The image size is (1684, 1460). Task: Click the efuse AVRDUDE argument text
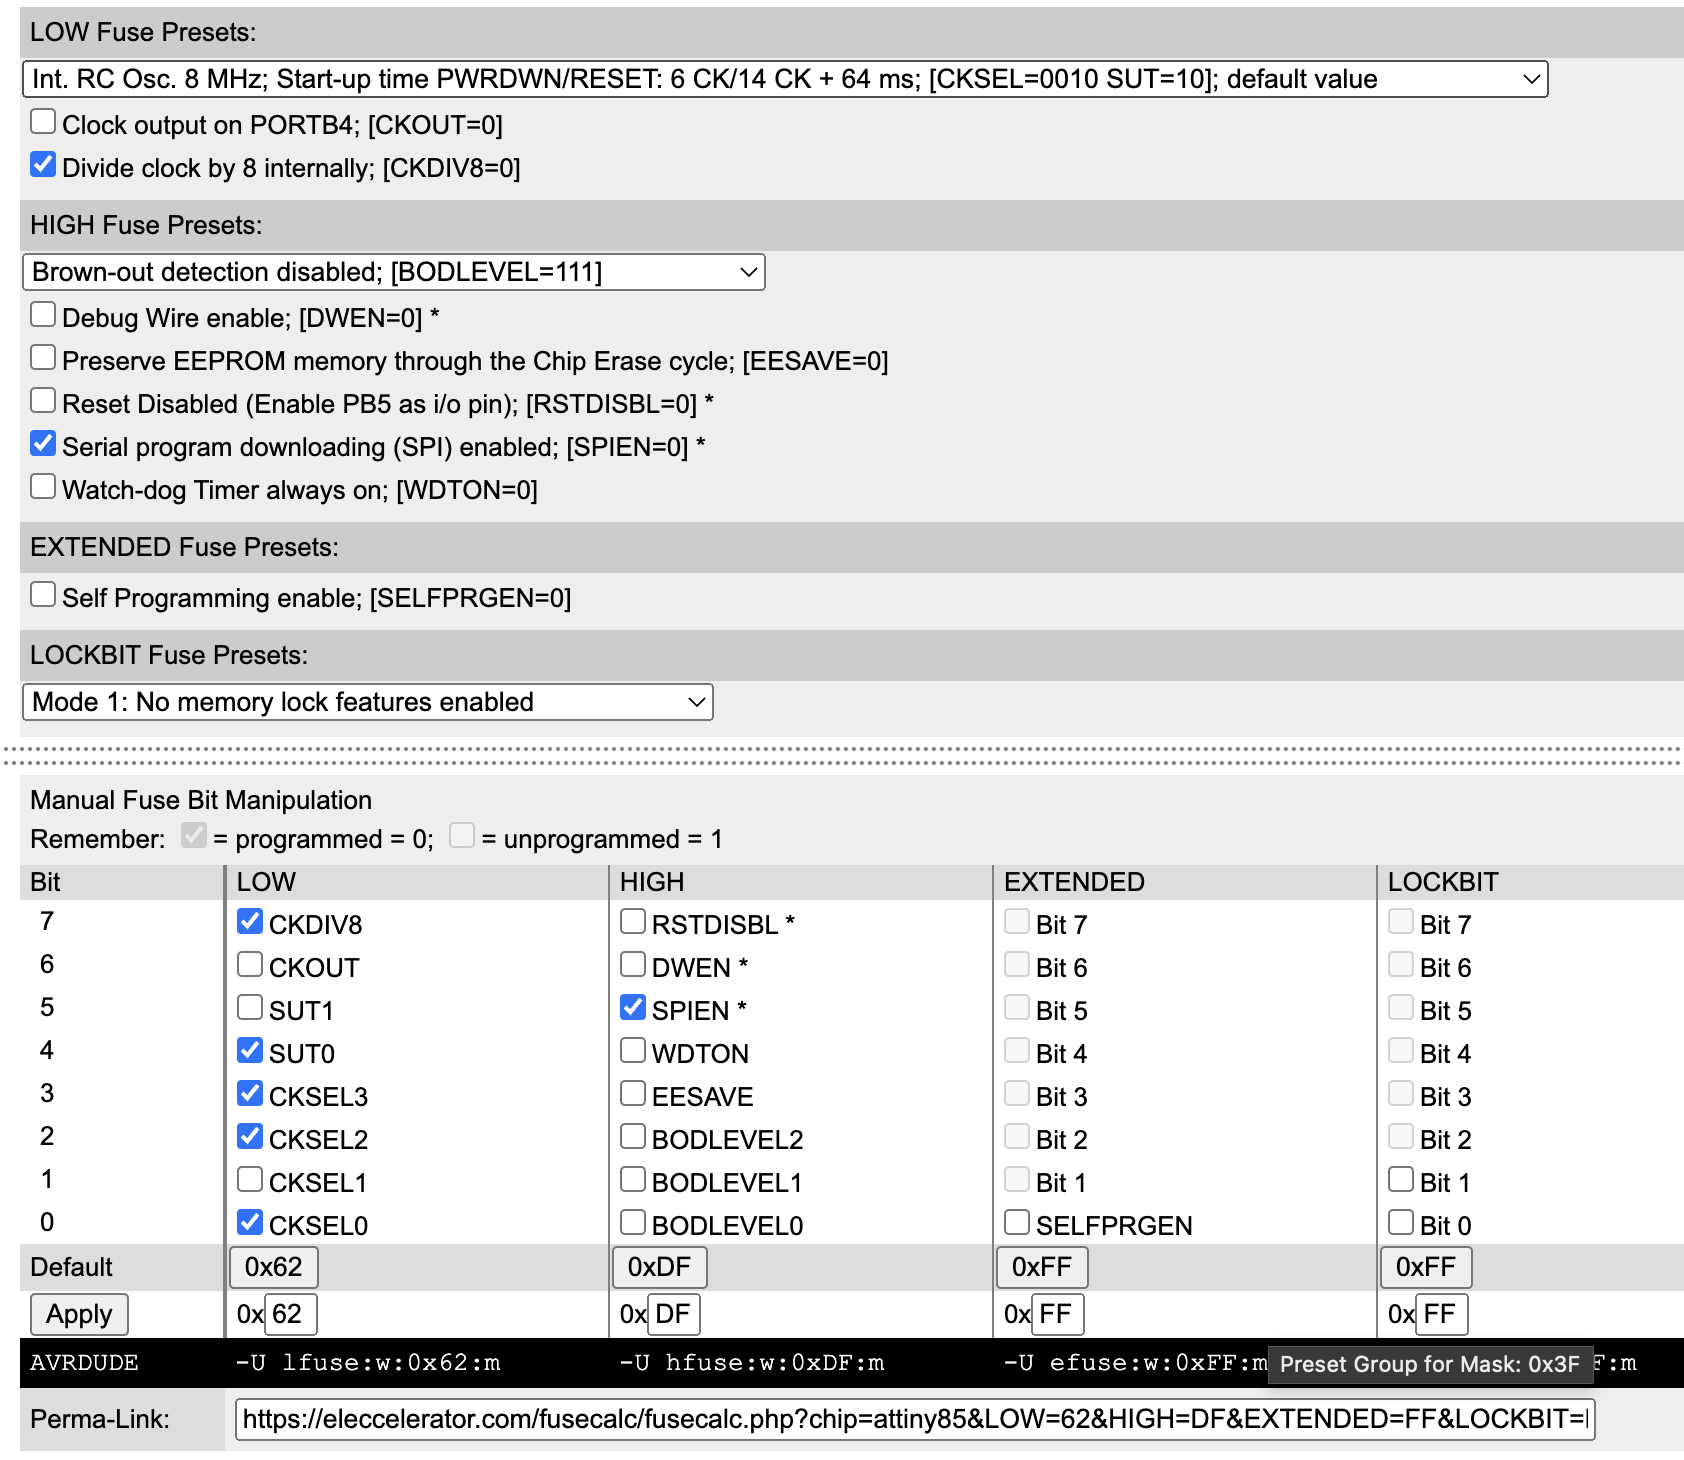(x=1135, y=1363)
